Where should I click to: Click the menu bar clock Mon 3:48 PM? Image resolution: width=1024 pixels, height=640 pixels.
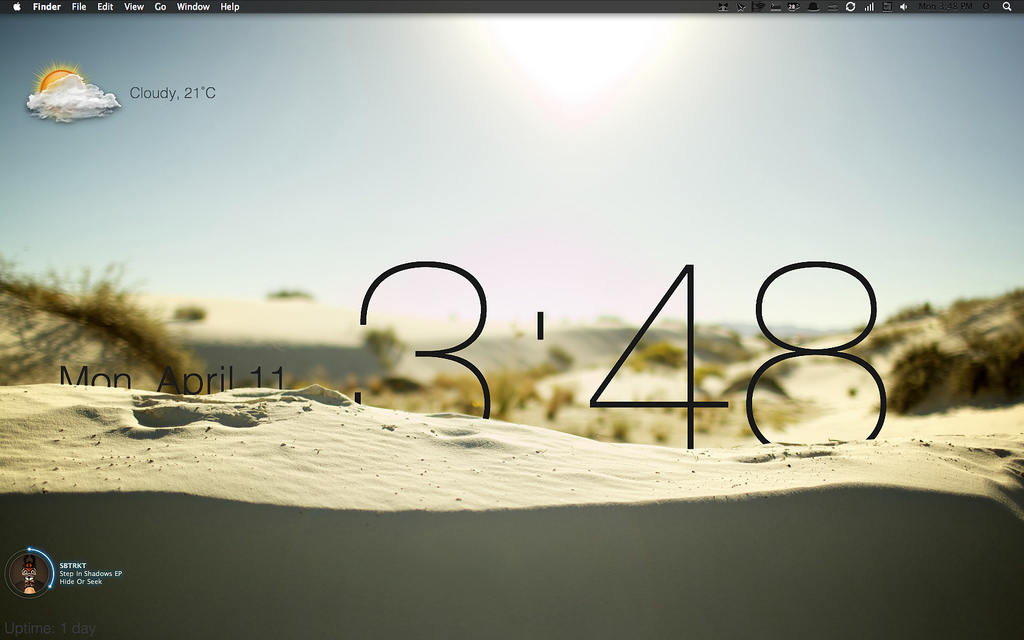click(x=945, y=7)
